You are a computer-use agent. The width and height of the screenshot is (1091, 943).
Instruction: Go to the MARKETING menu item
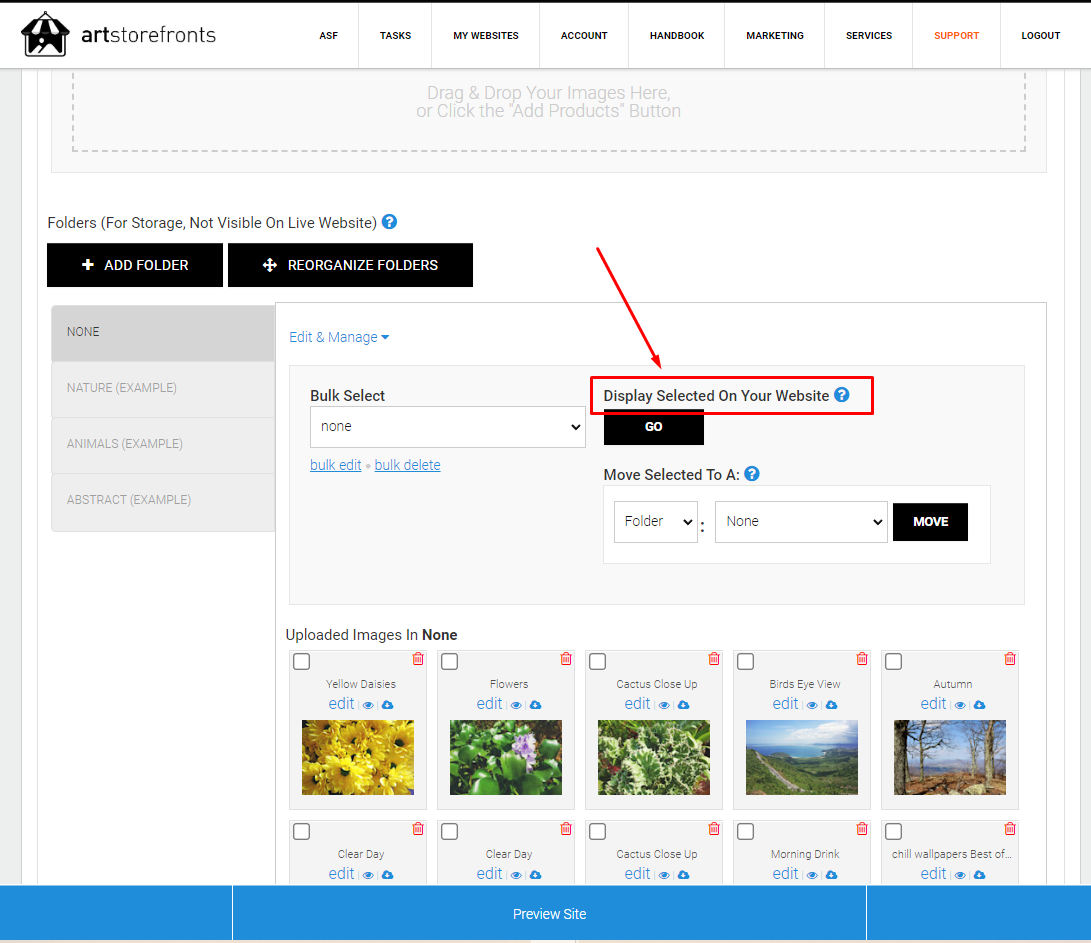click(x=774, y=35)
